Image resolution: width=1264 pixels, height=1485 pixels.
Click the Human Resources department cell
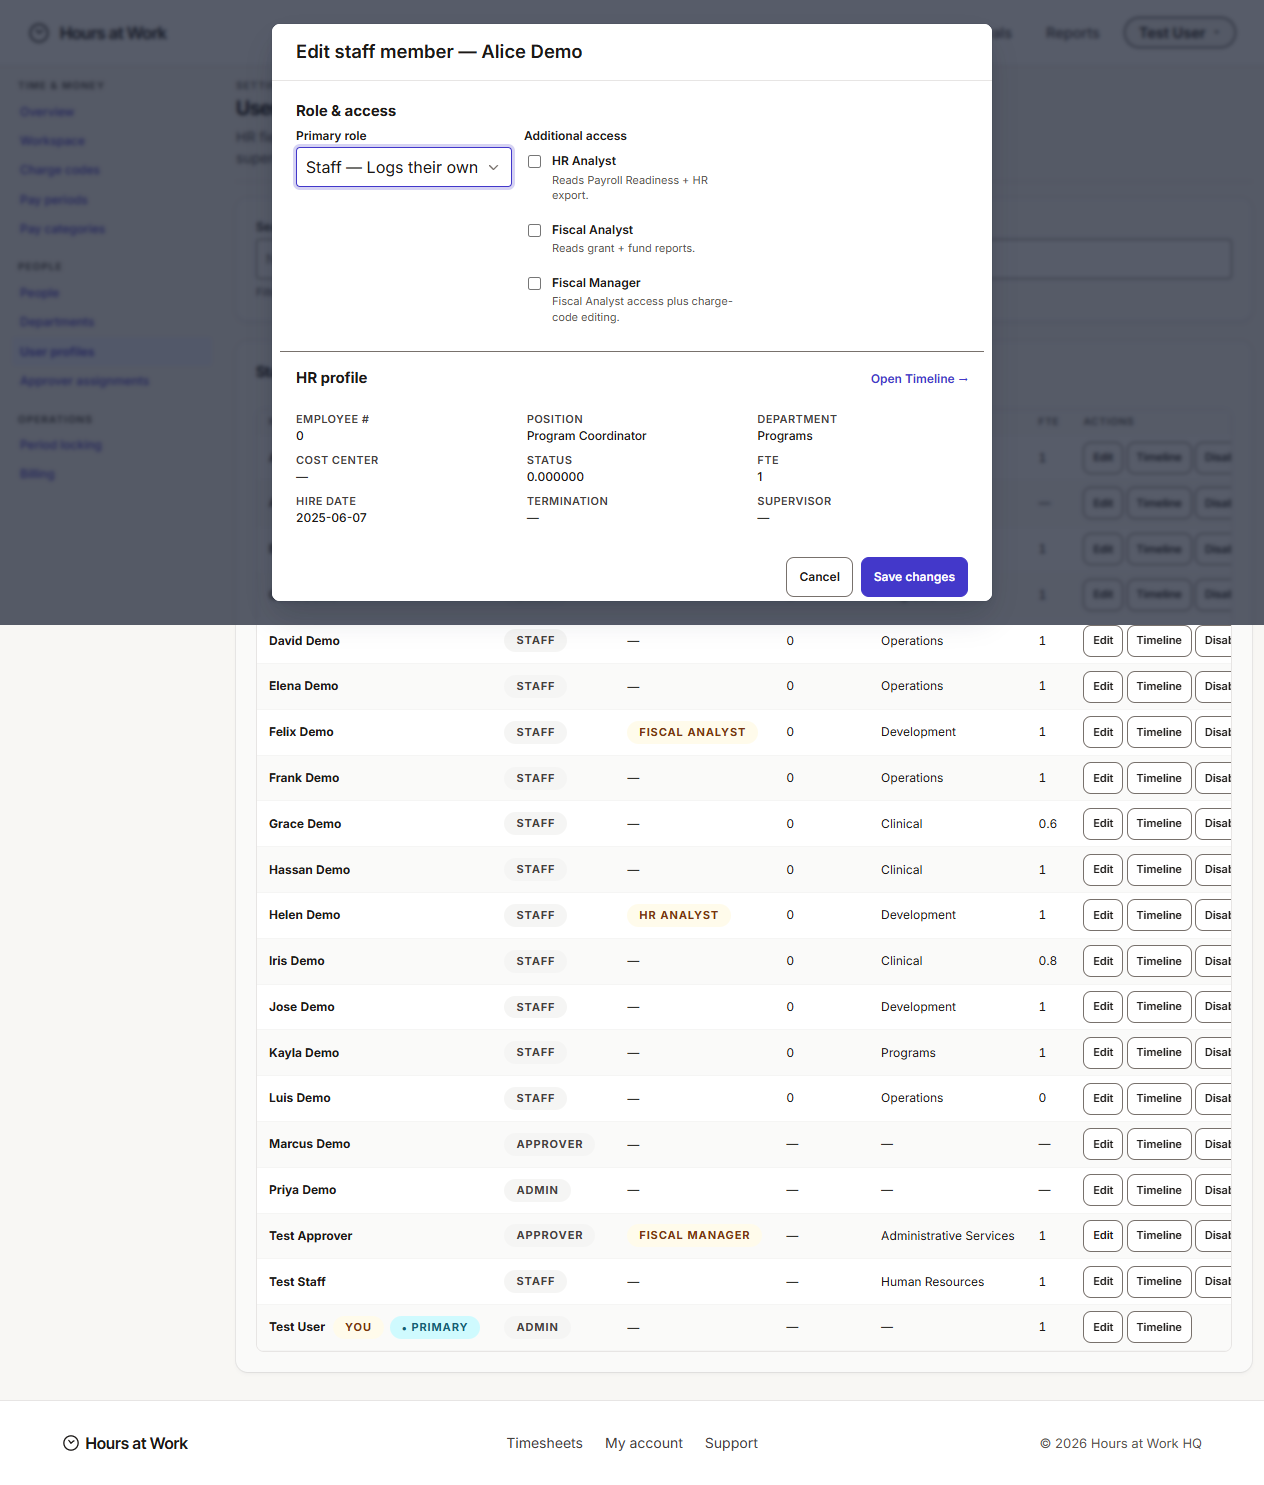(932, 1282)
